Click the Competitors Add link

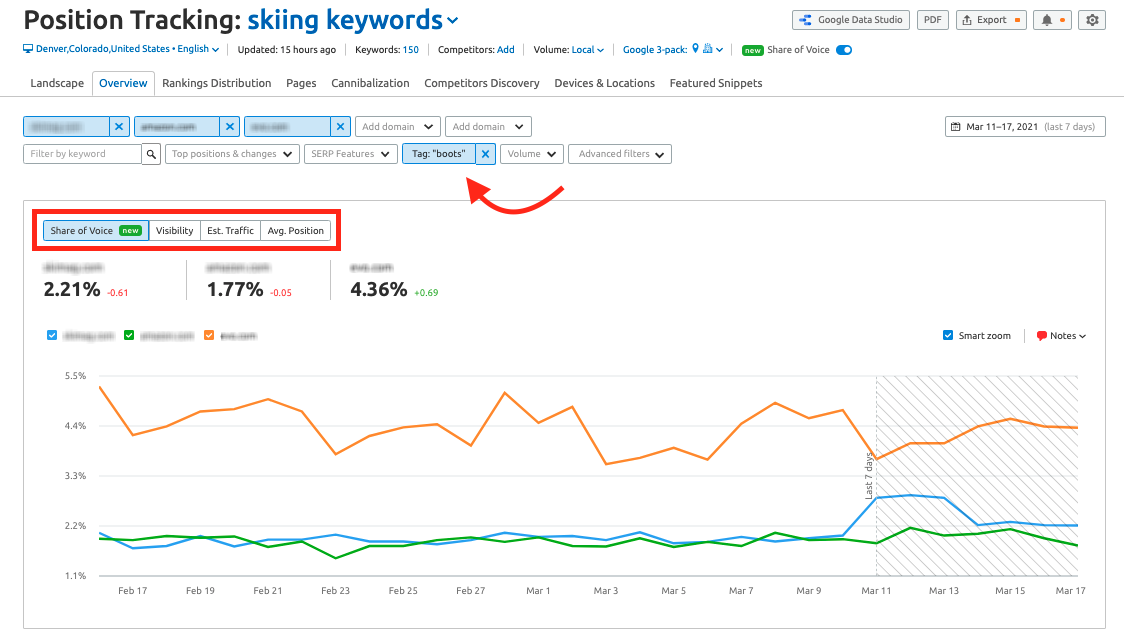(505, 49)
